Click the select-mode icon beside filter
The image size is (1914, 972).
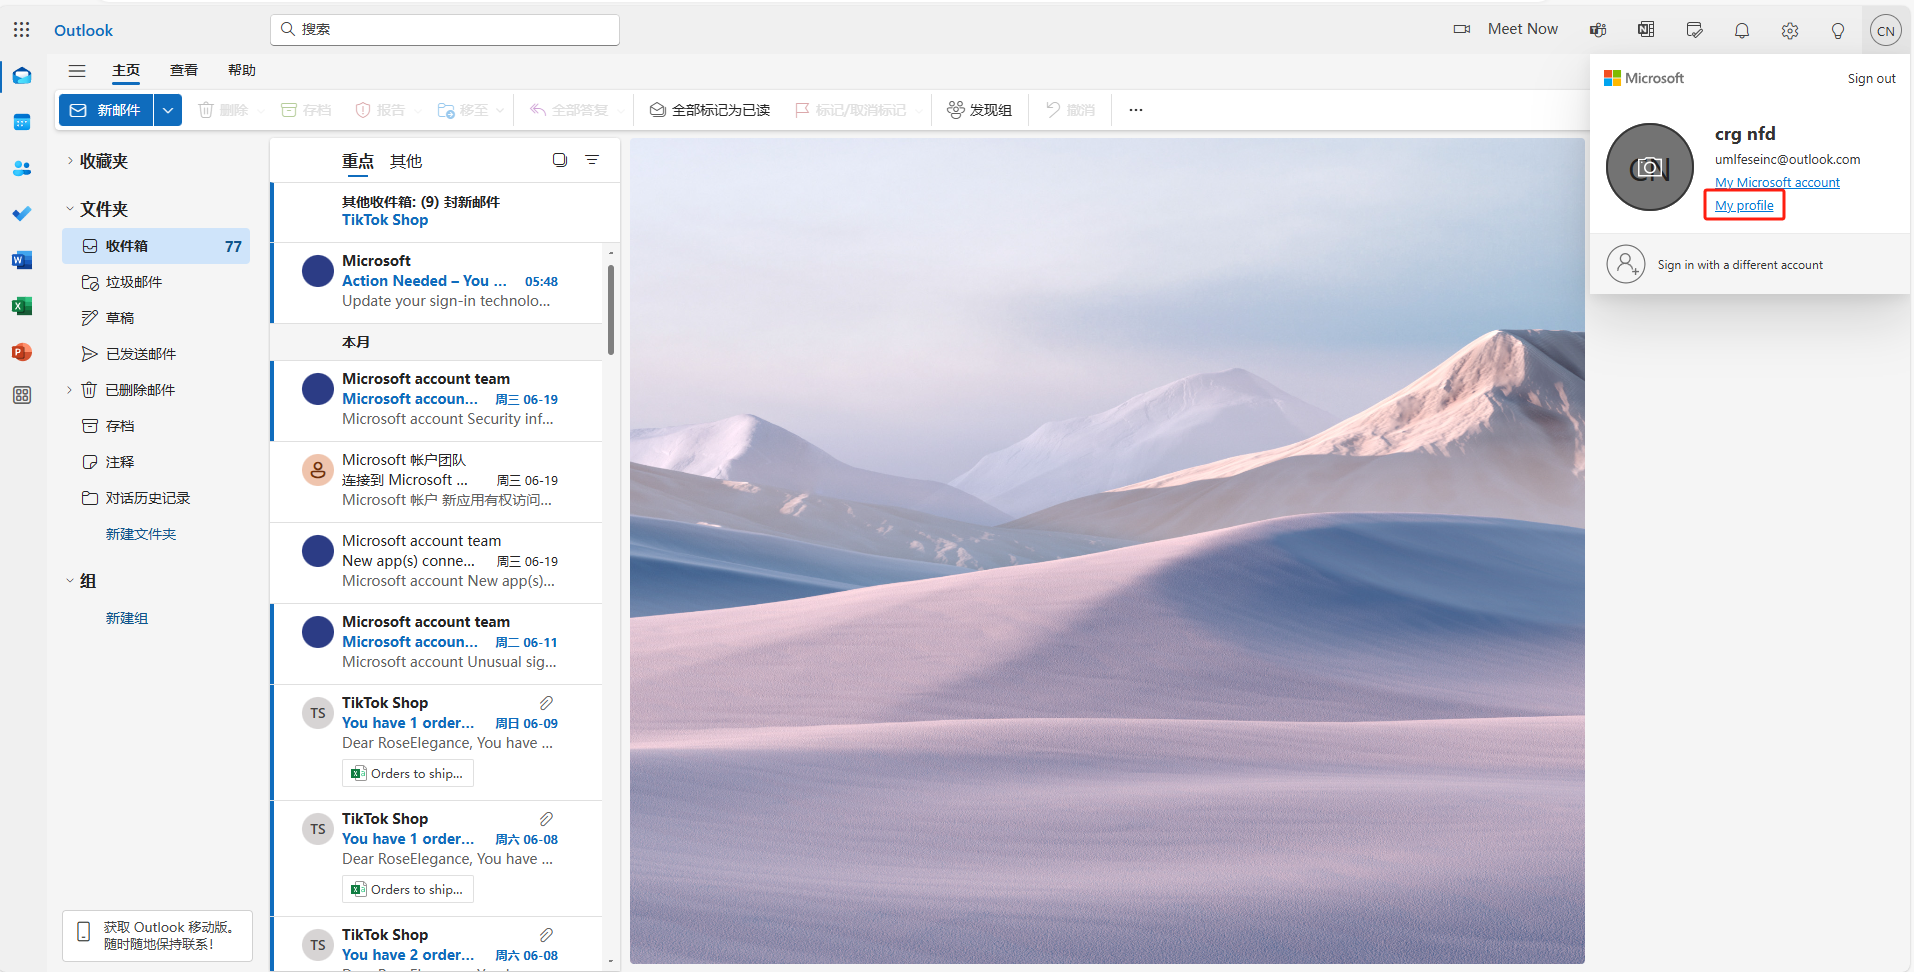click(560, 160)
